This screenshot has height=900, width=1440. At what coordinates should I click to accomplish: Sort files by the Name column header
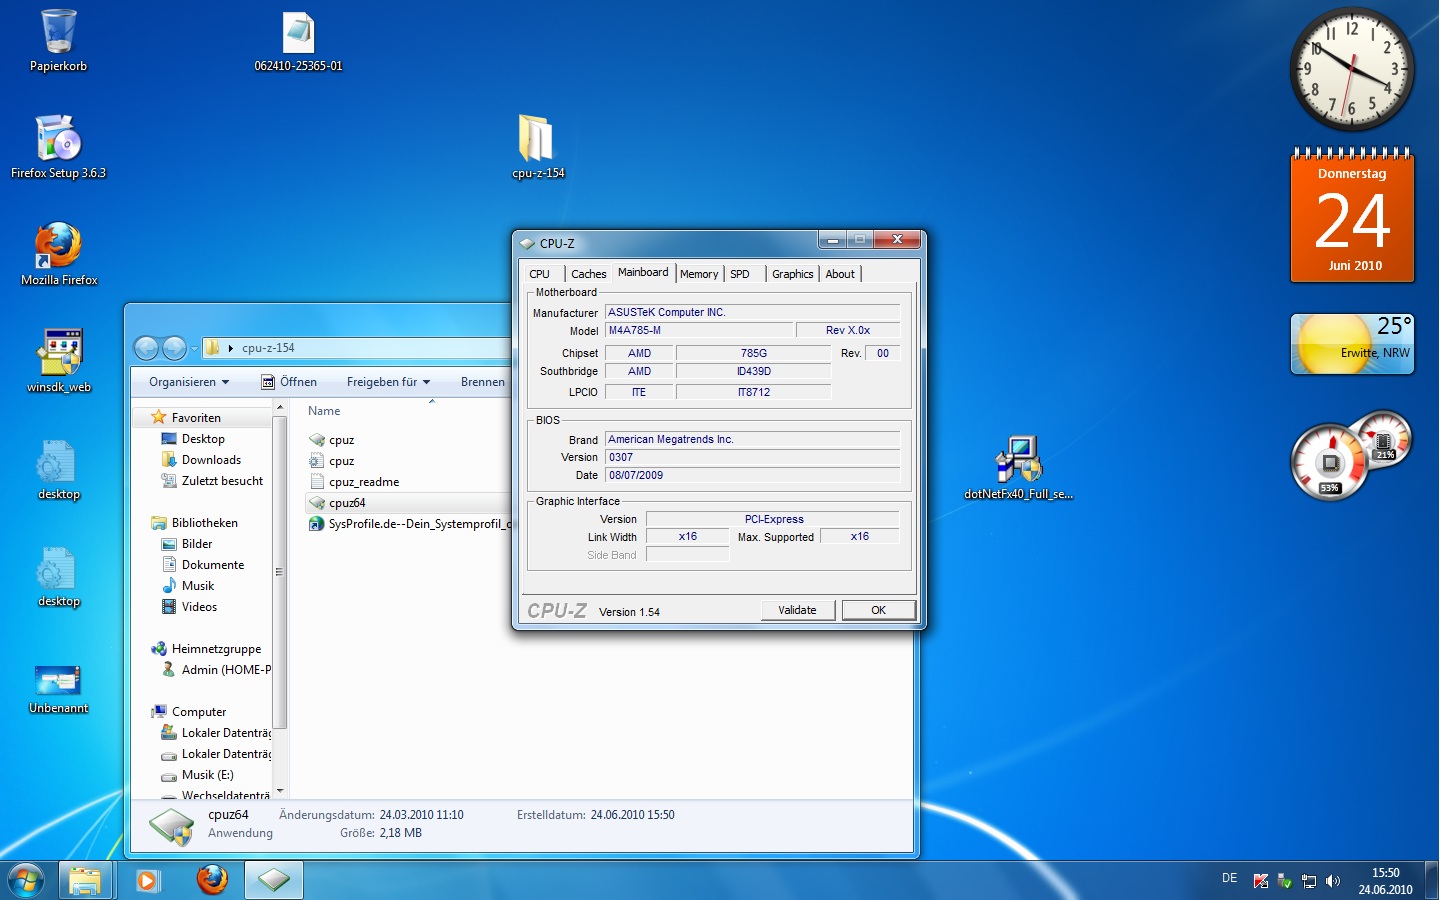pos(324,411)
